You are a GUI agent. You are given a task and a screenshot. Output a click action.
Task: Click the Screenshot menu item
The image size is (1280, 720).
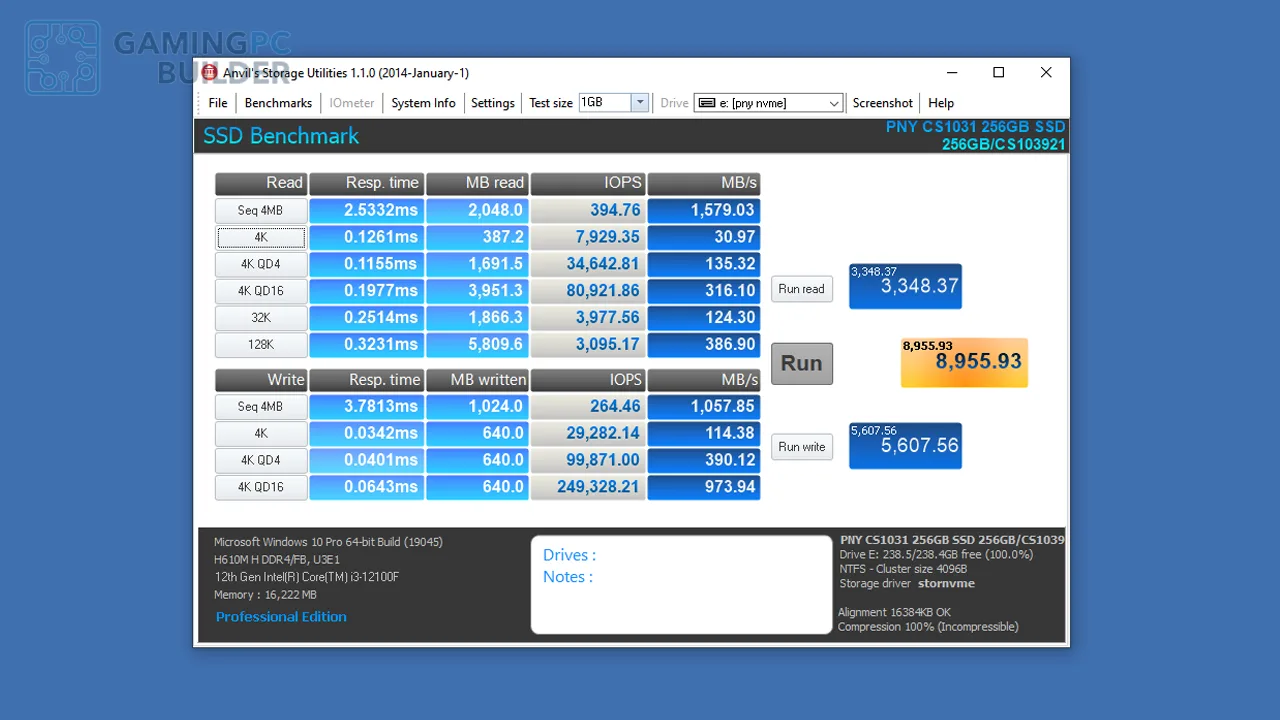tap(882, 103)
